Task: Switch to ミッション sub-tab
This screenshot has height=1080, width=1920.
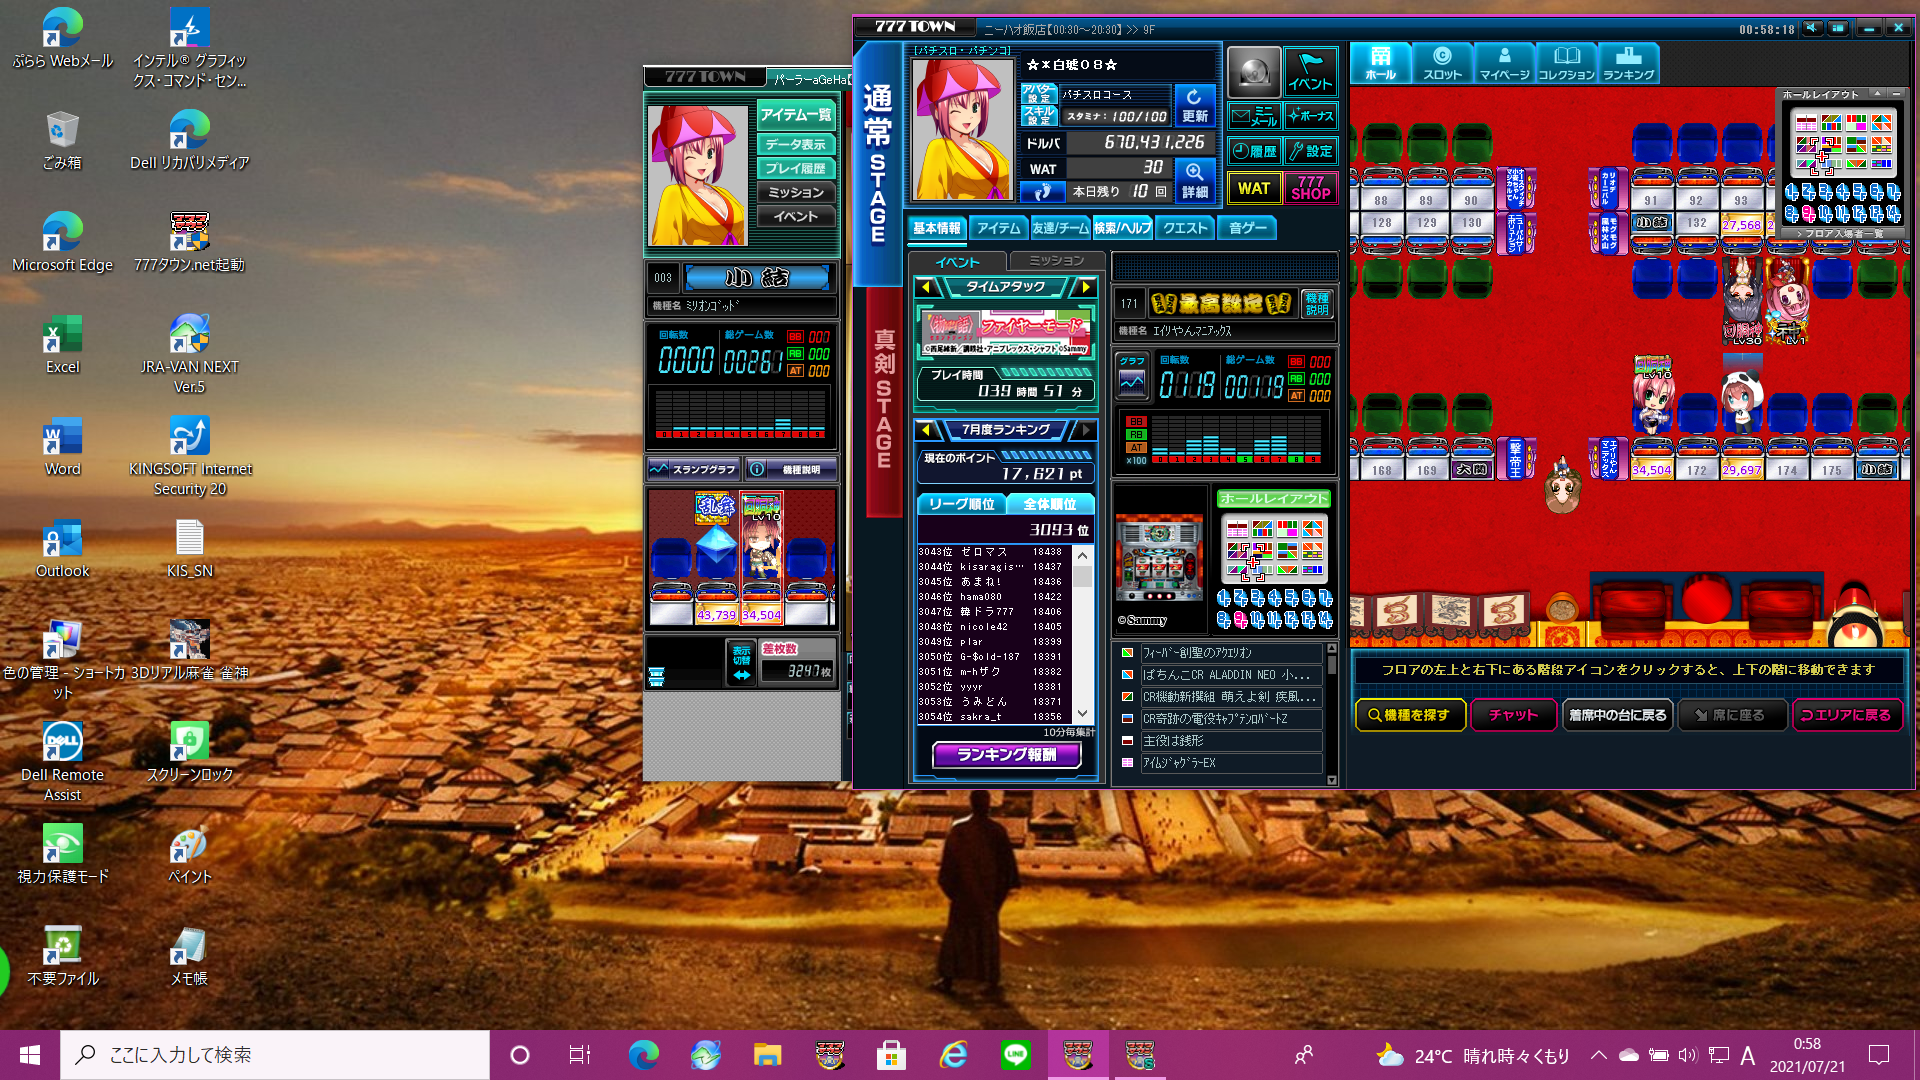Action: click(x=1056, y=261)
